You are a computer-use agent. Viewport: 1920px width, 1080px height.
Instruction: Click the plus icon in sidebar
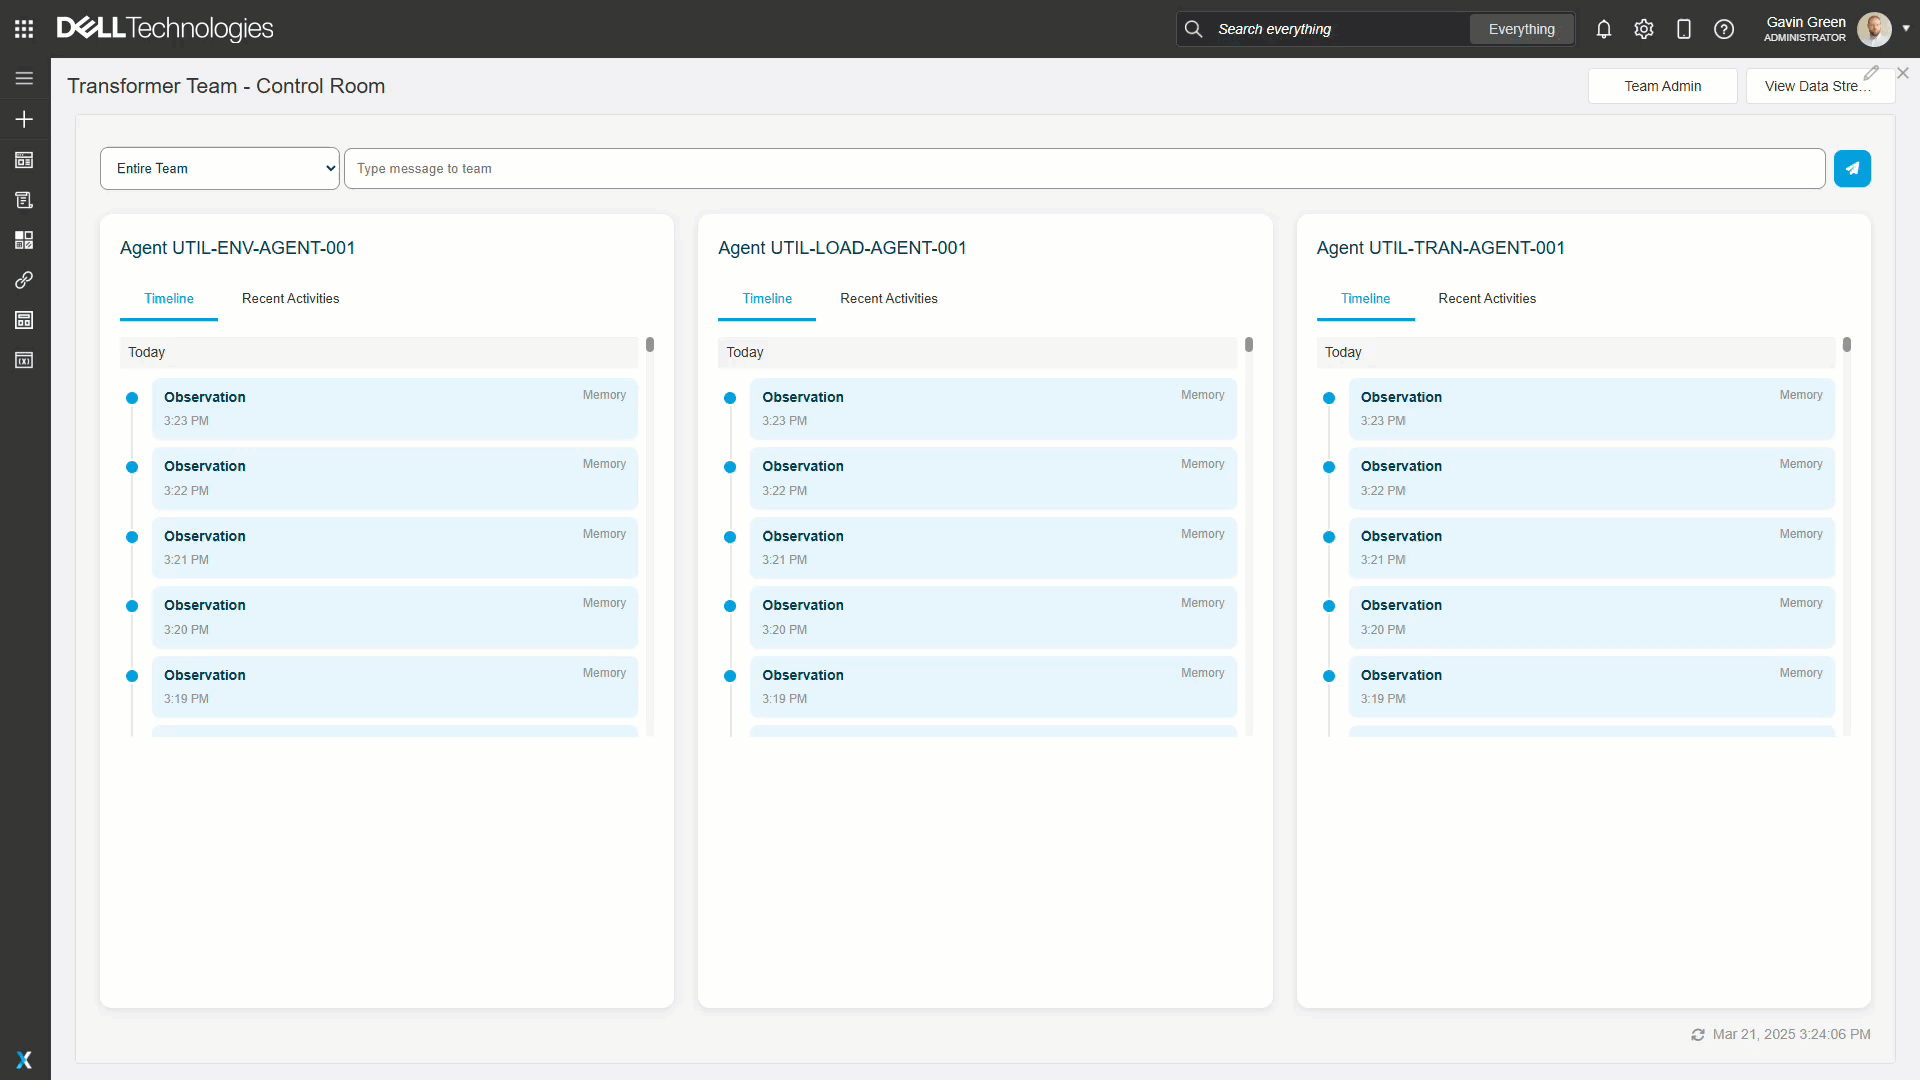click(24, 119)
